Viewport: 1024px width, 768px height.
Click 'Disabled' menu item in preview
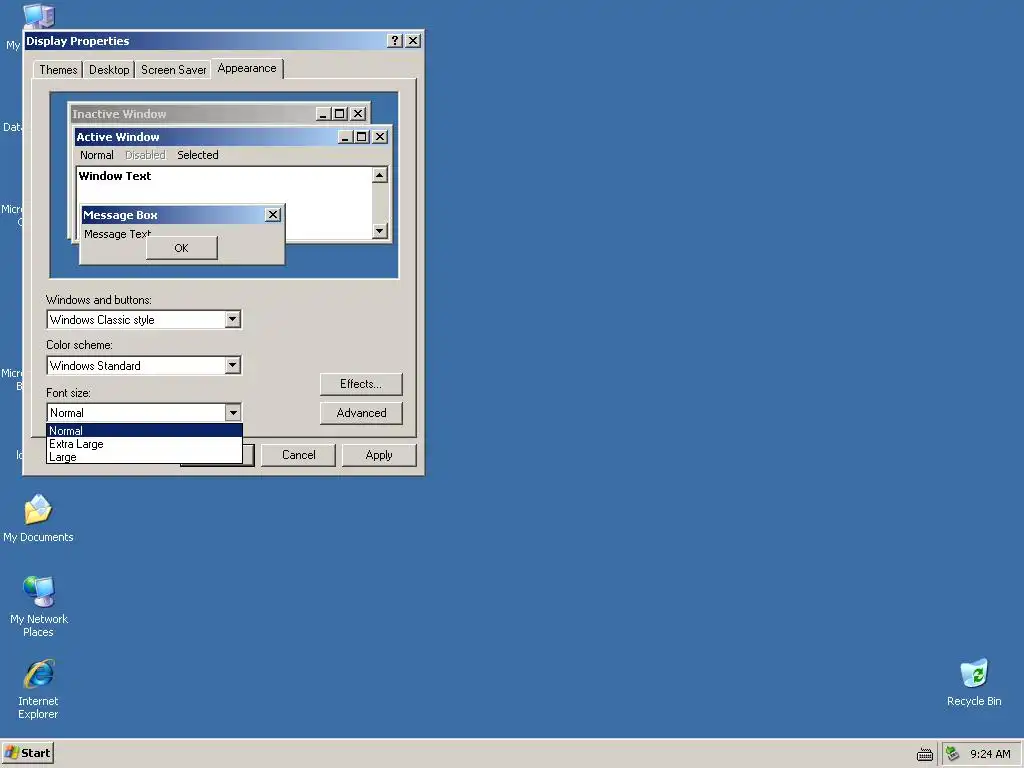145,155
